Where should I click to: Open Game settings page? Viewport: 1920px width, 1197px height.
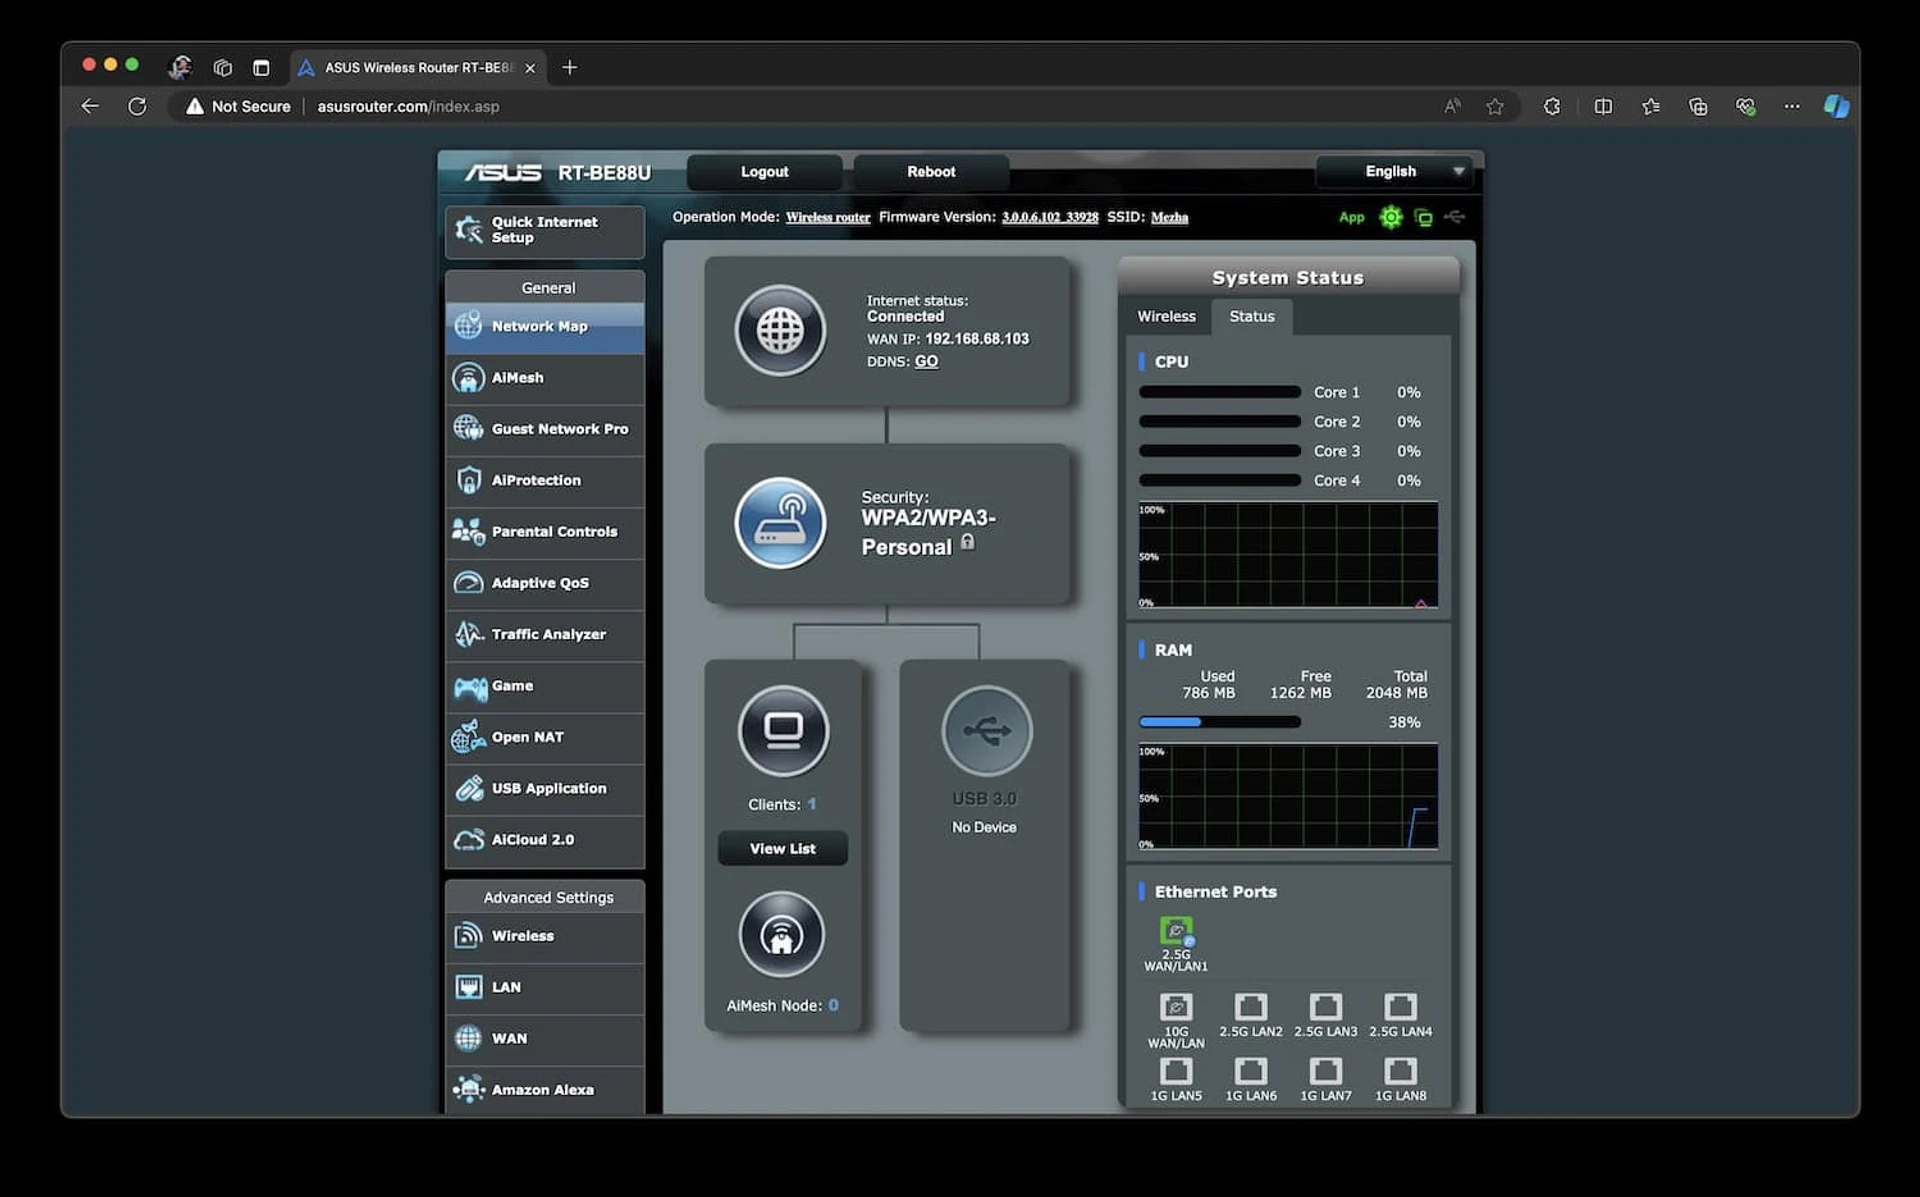tap(545, 686)
